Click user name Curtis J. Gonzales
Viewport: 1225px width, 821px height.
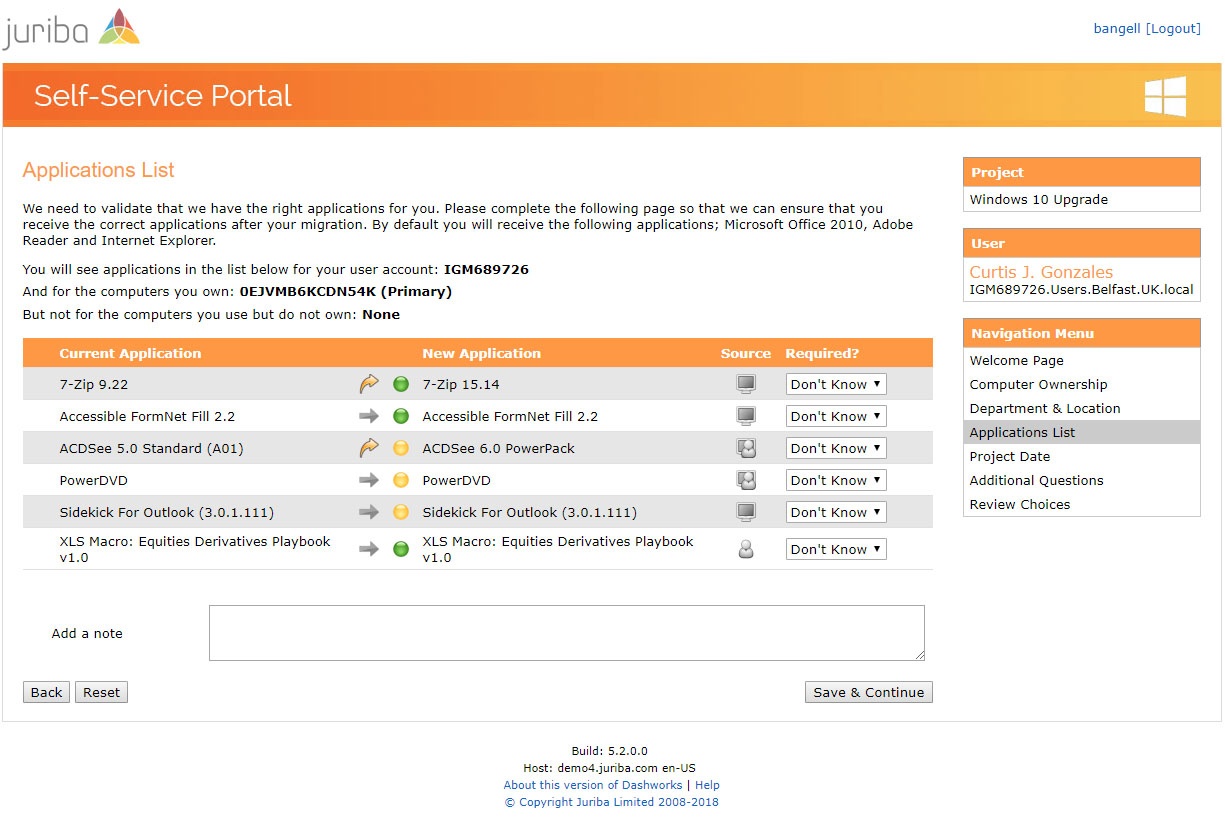pyautogui.click(x=1041, y=272)
